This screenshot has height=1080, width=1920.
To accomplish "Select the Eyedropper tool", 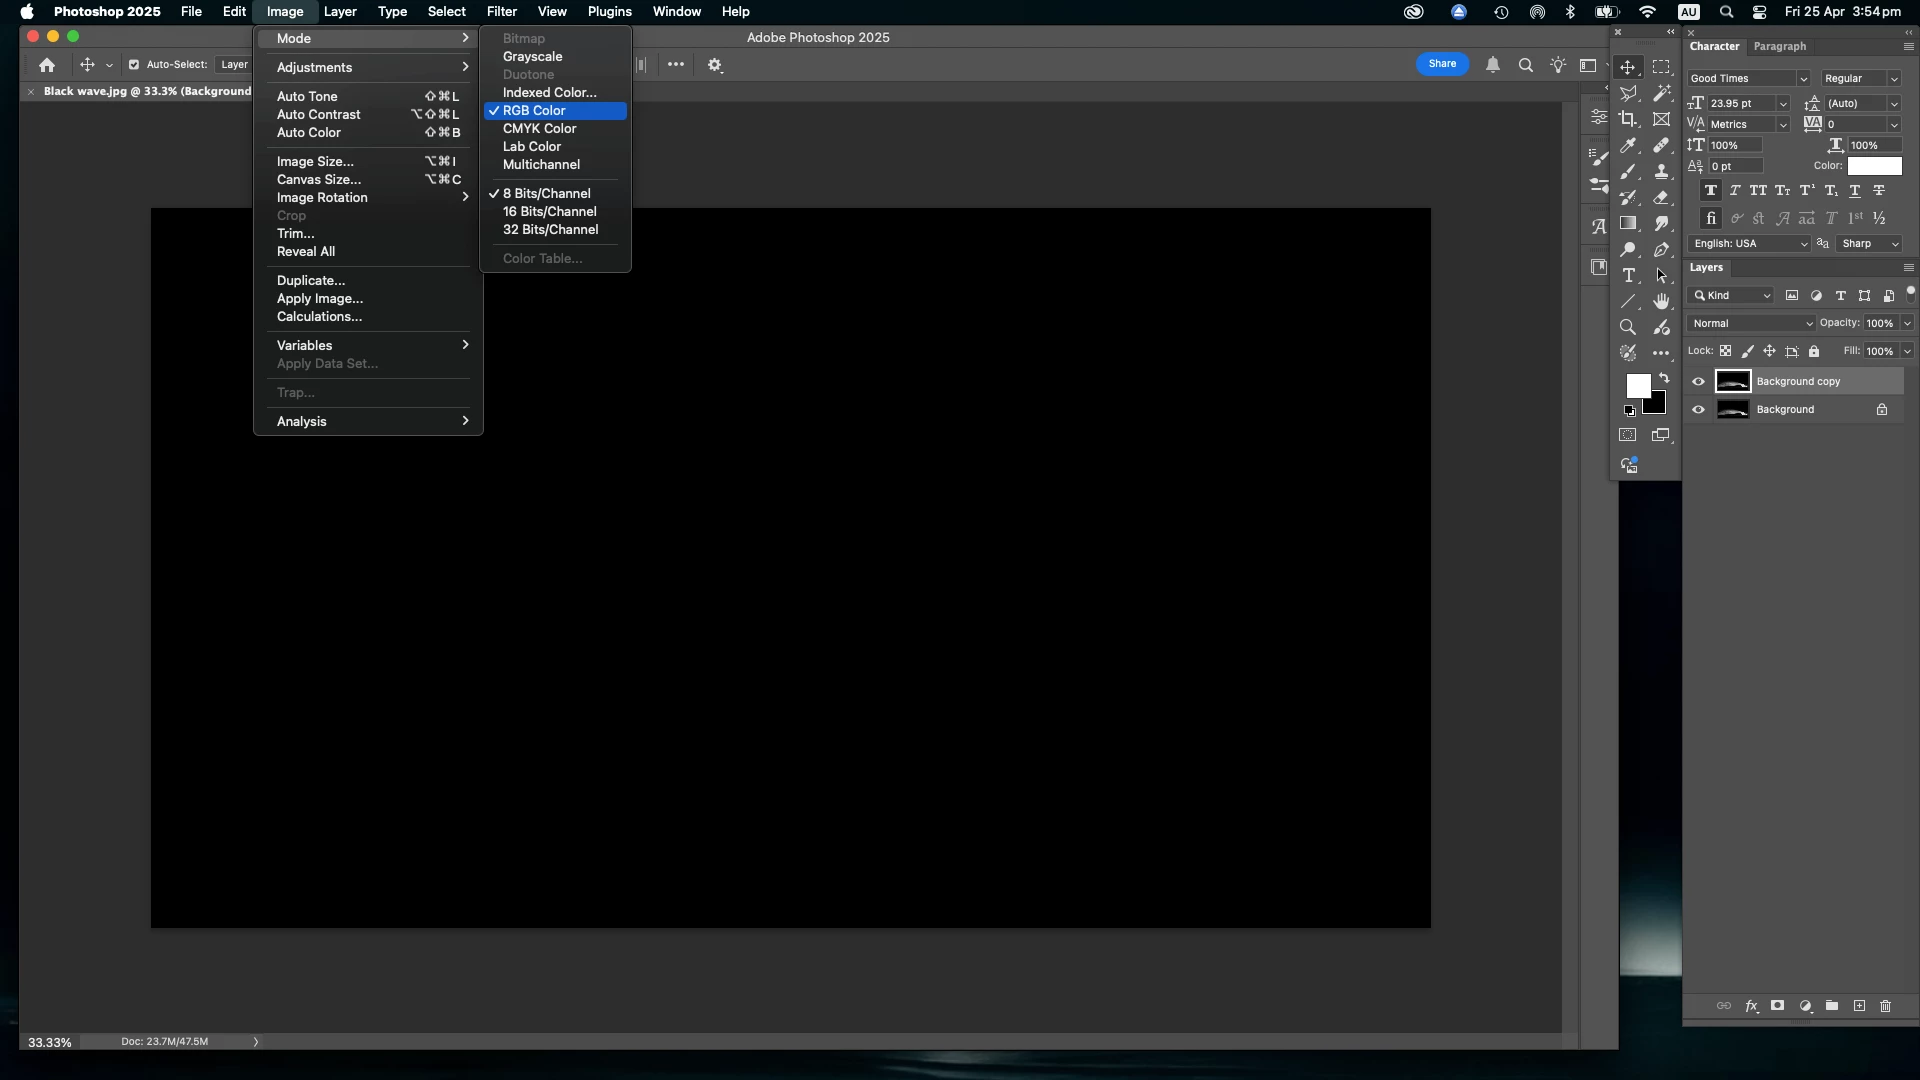I will tap(1628, 146).
